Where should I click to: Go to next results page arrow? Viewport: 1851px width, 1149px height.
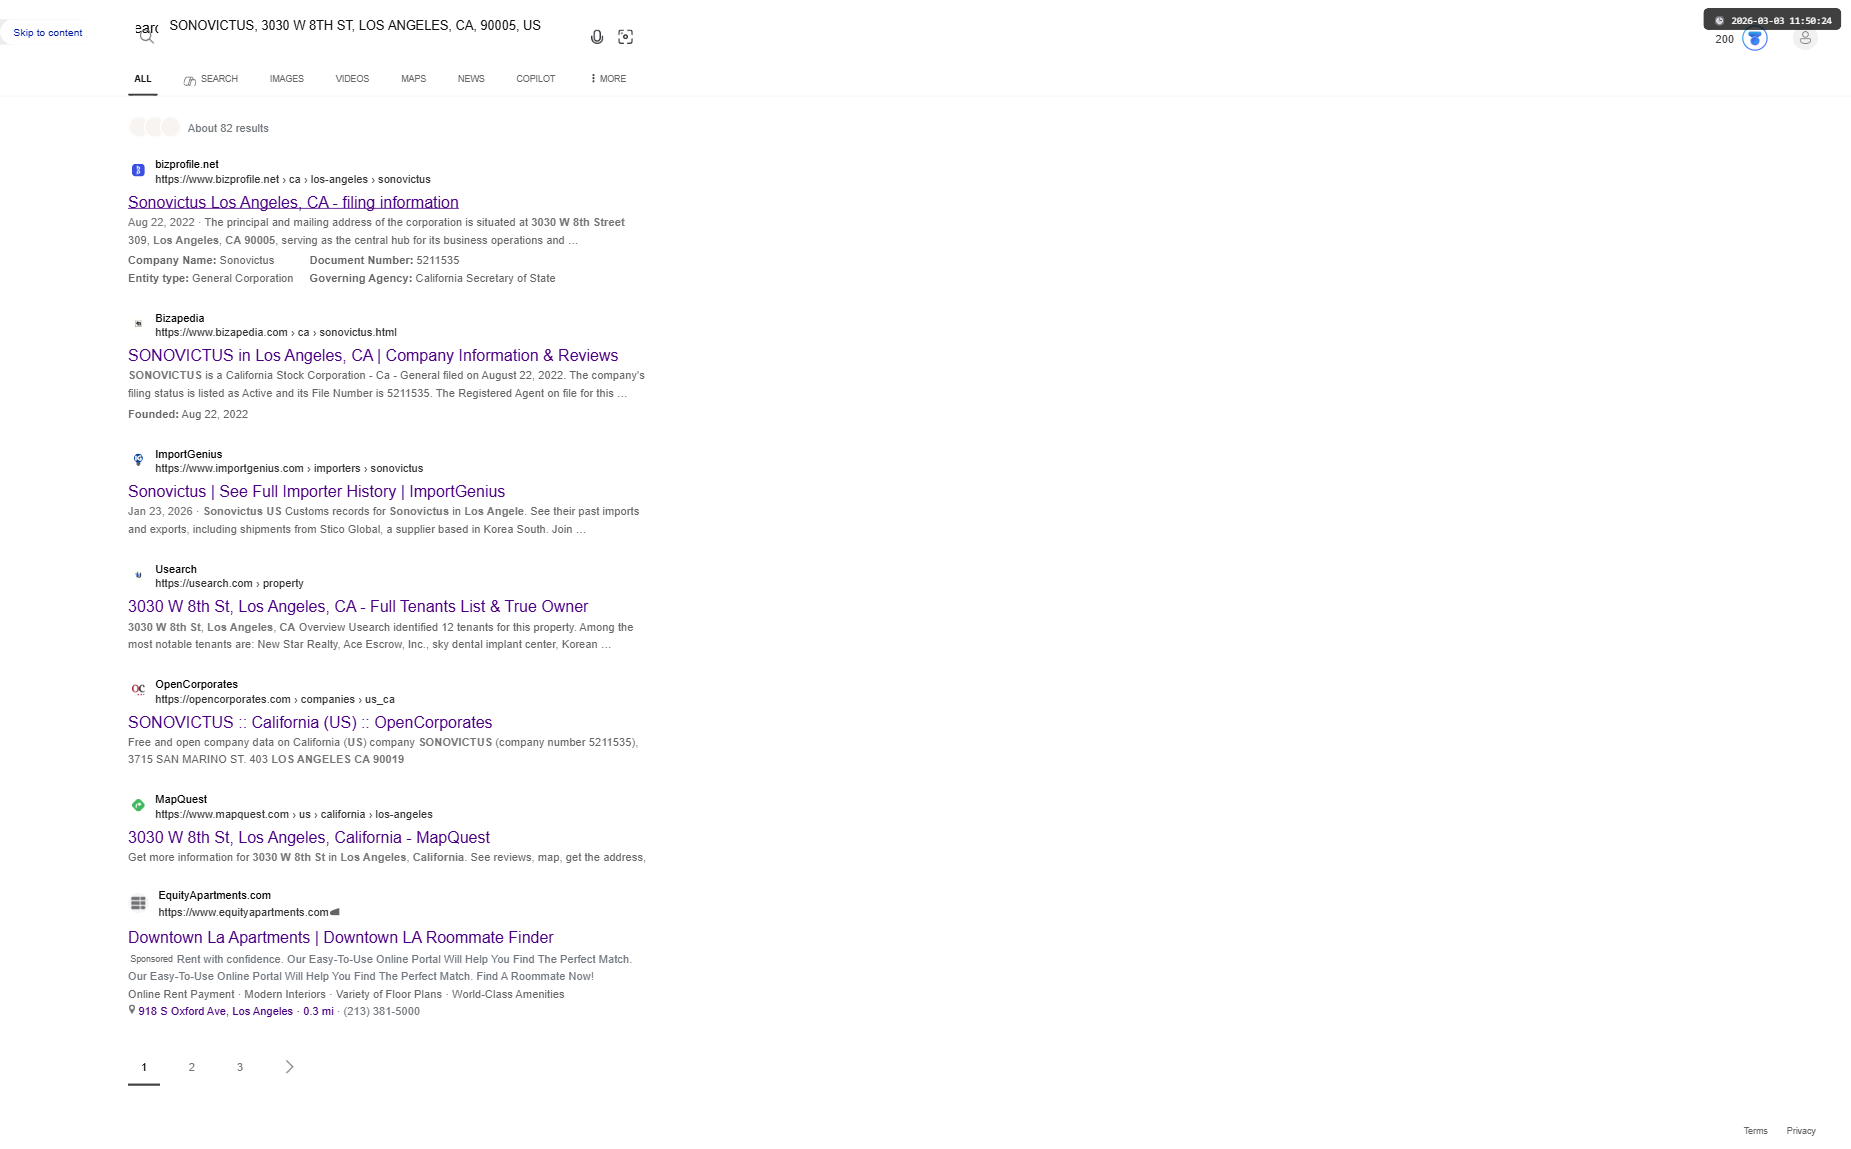pos(289,1067)
